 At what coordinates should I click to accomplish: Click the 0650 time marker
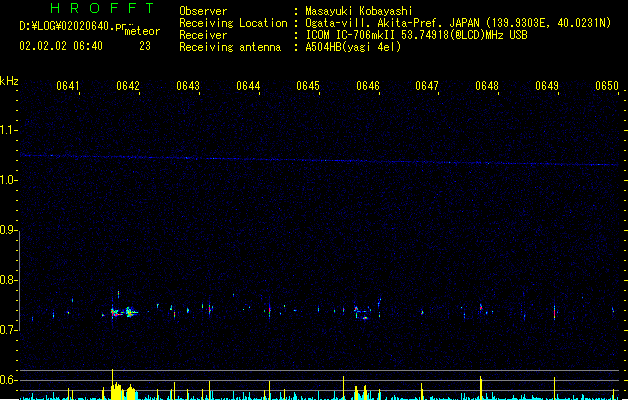pos(607,86)
